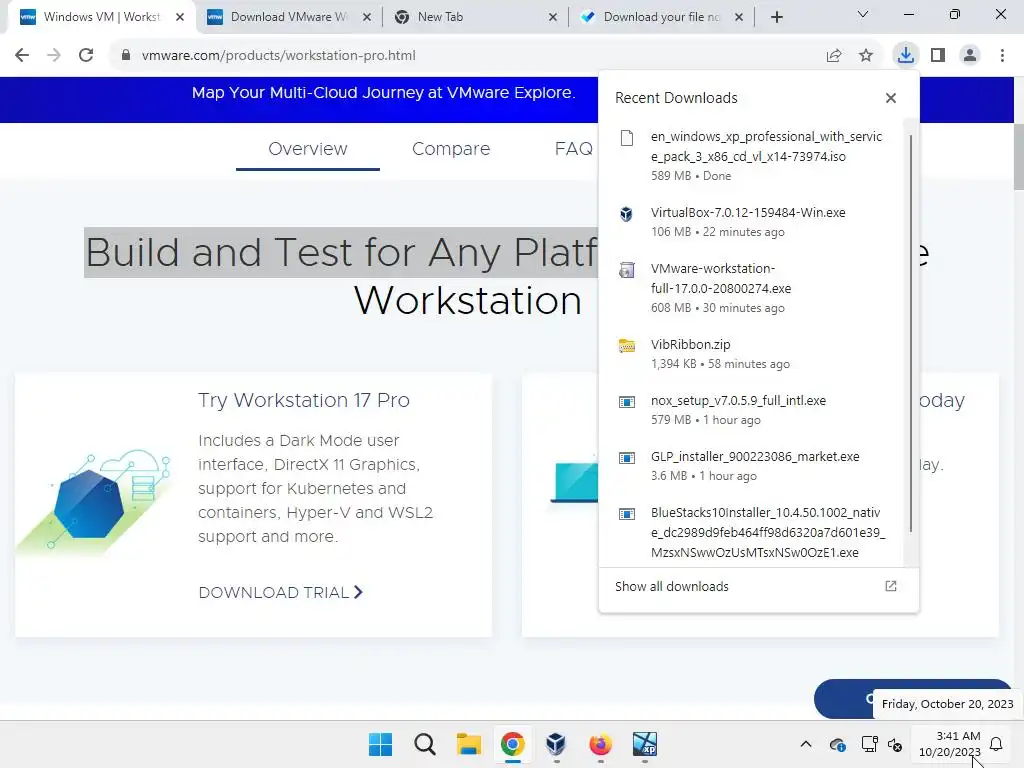Screen dimensions: 1024x768
Task: Open the tab search dropdown
Action: [863, 14]
